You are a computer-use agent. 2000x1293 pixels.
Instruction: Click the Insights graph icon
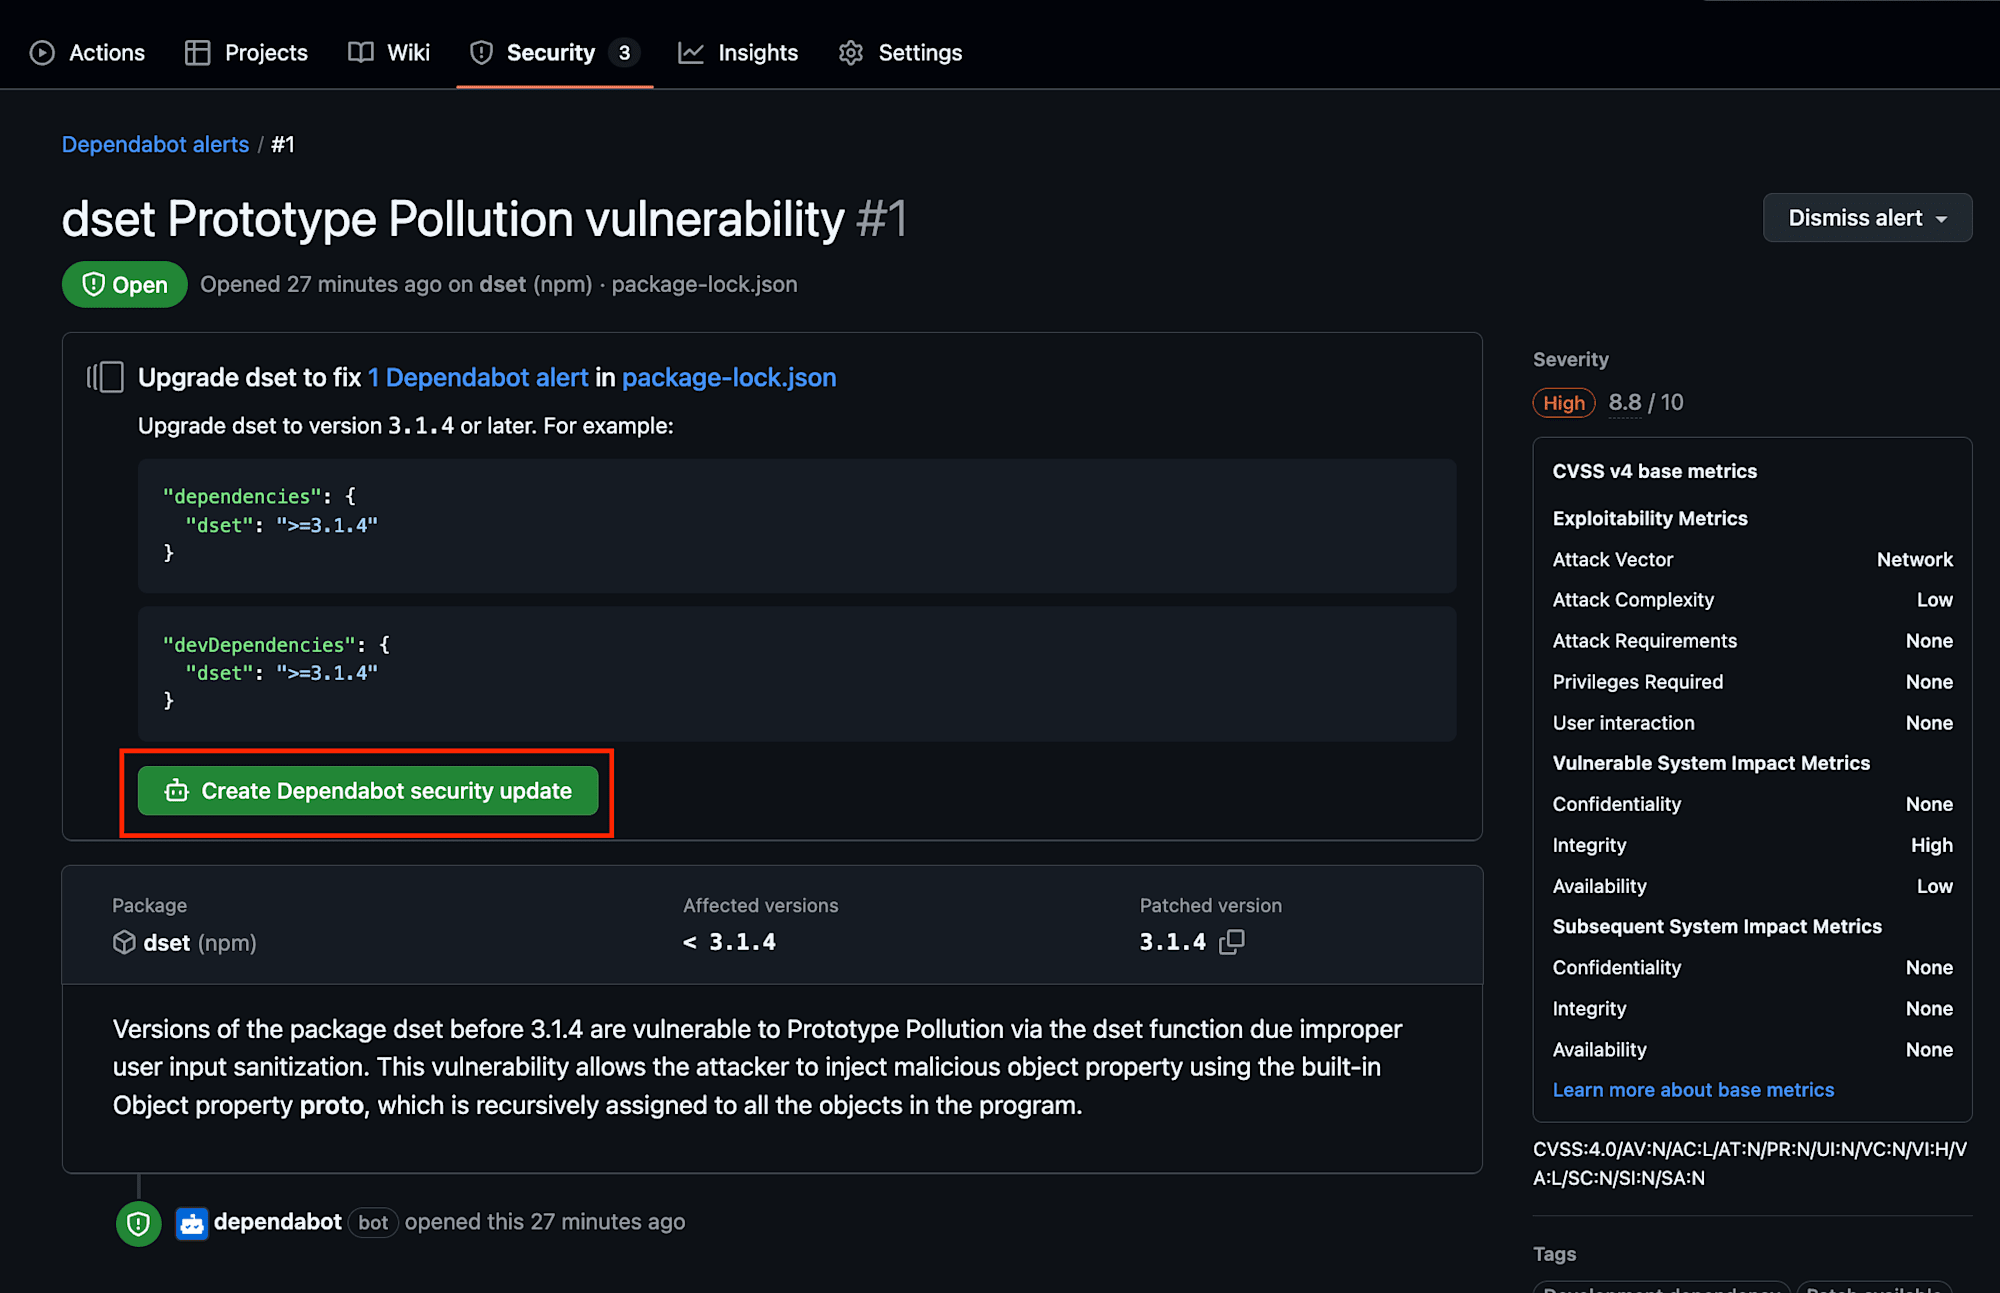click(691, 53)
